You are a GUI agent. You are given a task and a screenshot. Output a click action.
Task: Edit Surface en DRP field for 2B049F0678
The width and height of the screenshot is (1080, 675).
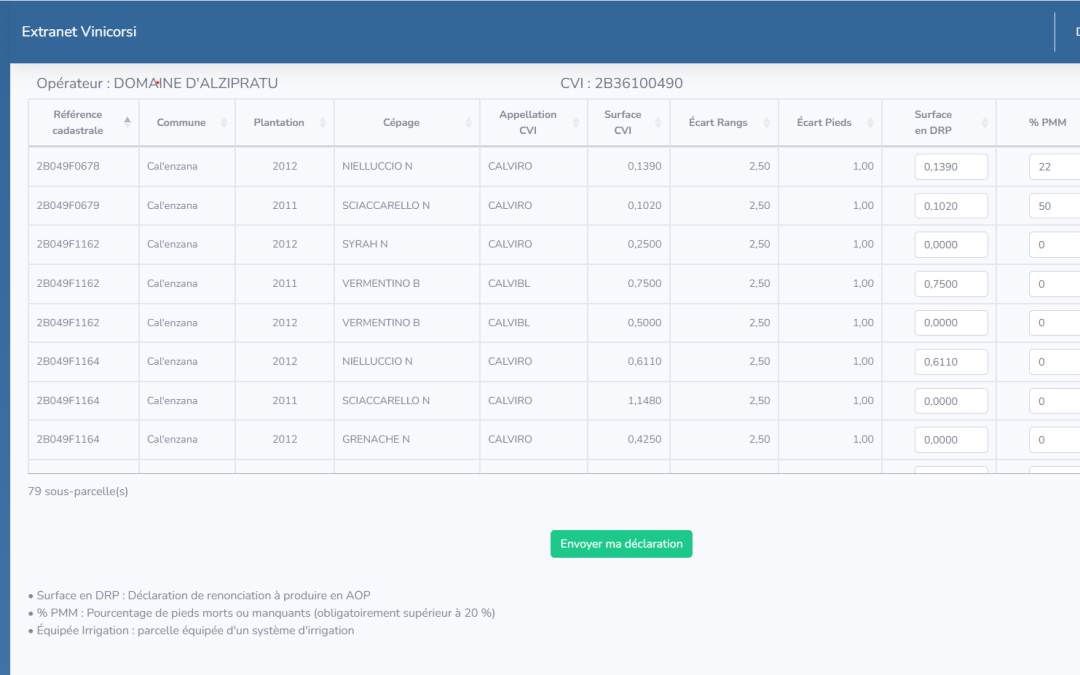(951, 167)
